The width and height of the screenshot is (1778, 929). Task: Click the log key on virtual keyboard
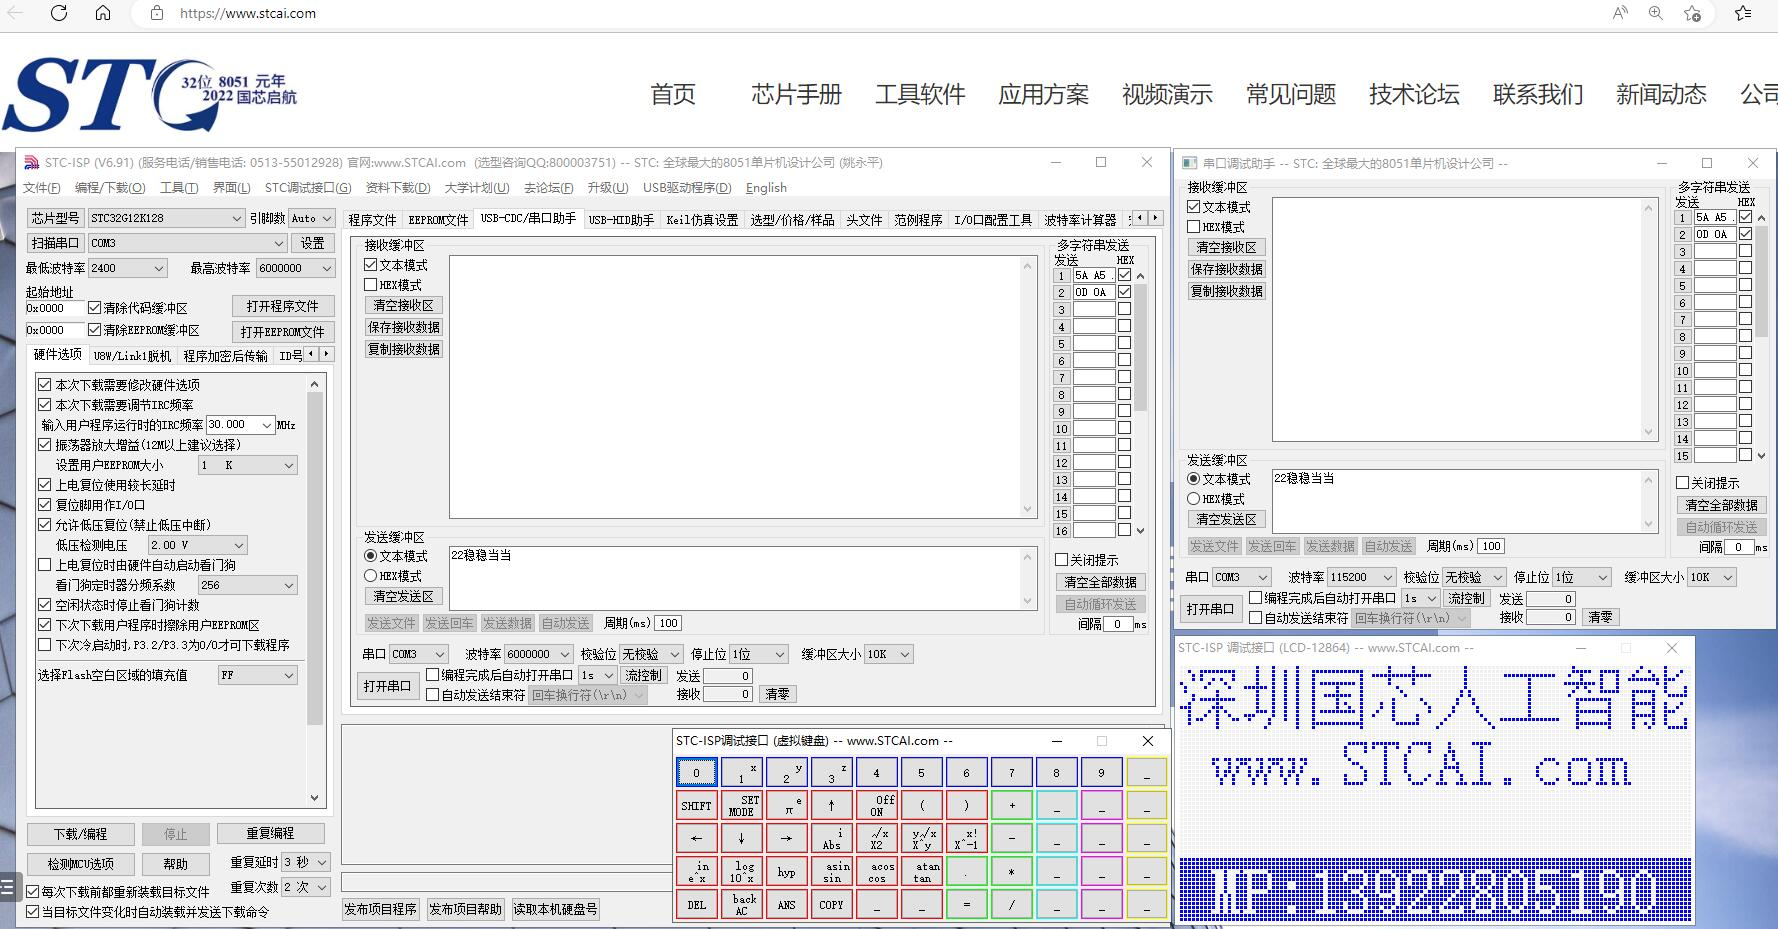click(x=741, y=871)
